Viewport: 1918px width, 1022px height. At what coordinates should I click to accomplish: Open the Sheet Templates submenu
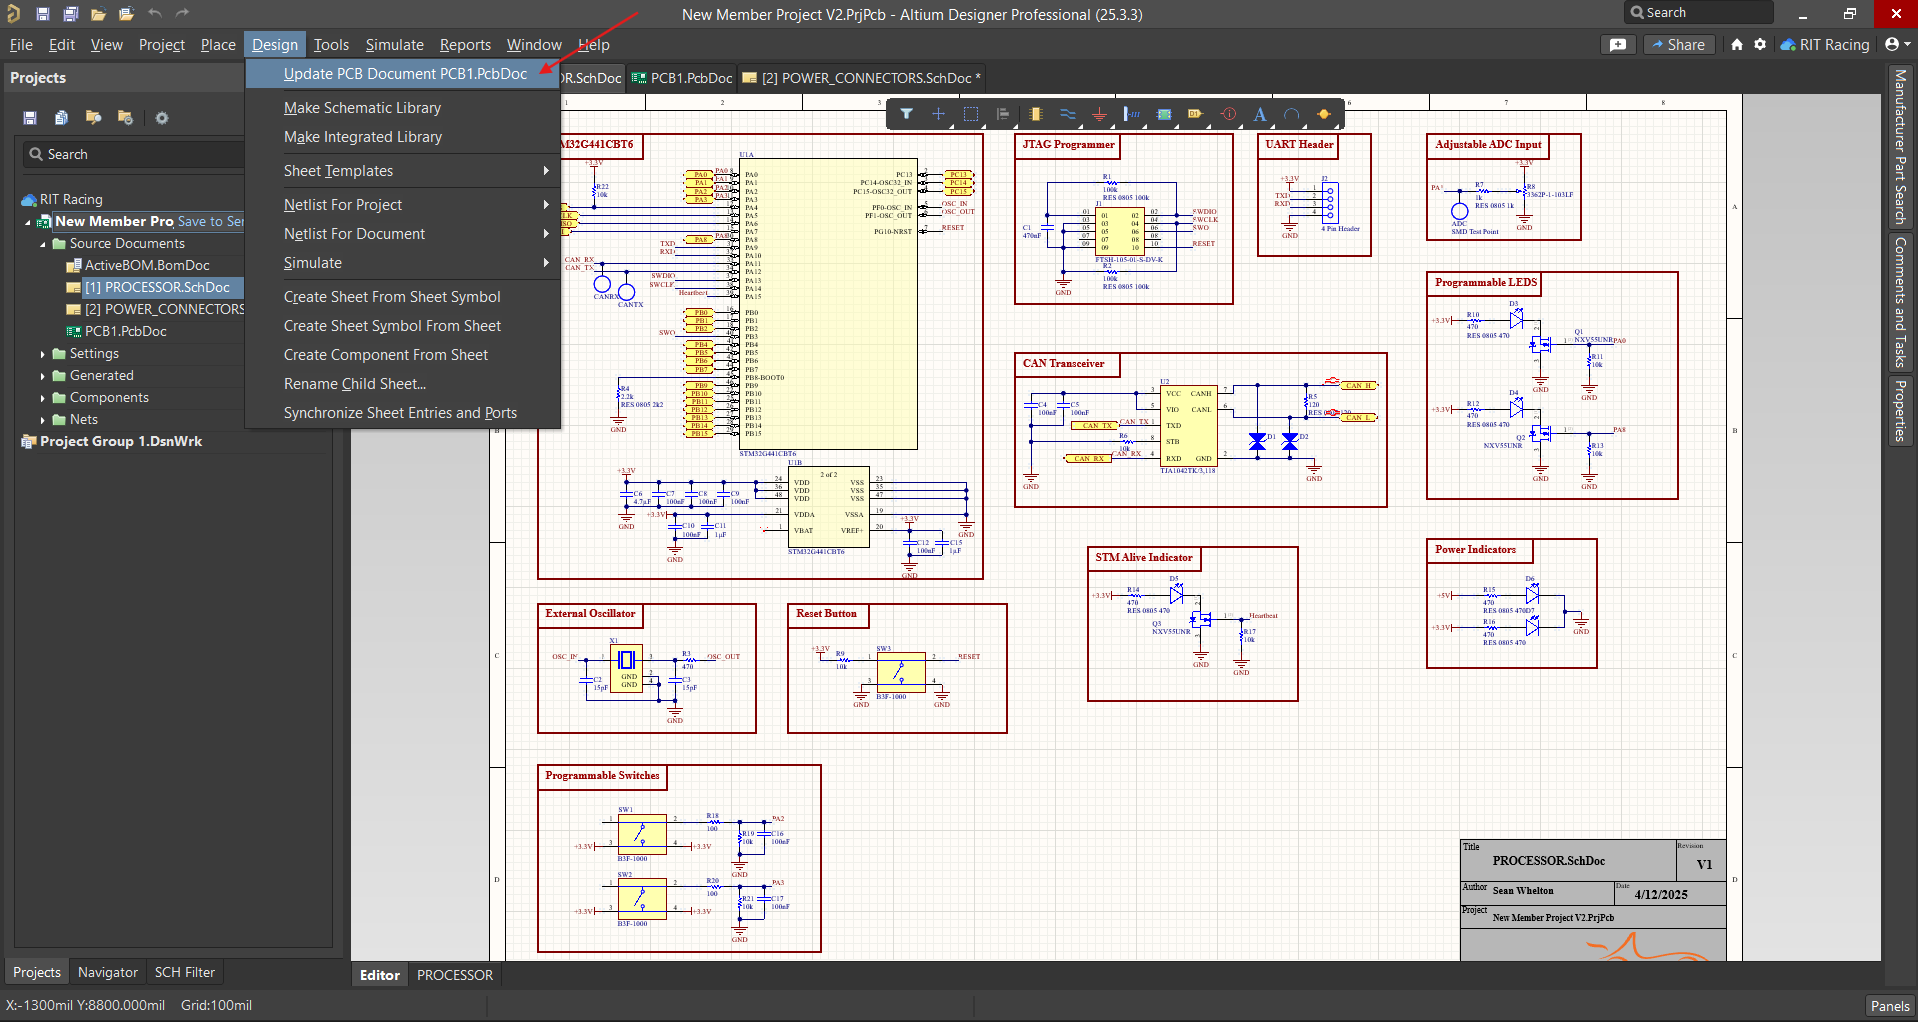[x=403, y=171]
